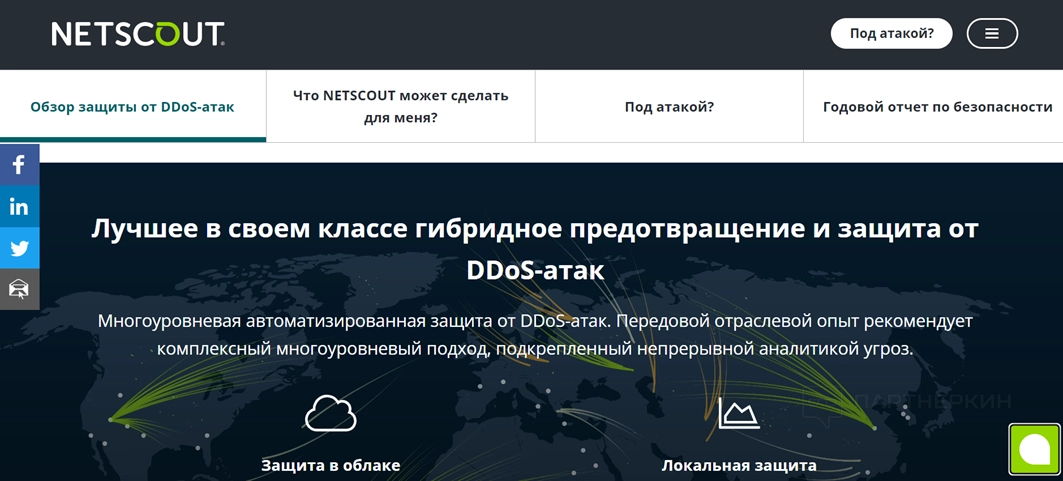This screenshot has width=1063, height=481.
Task: Open the green chat widget
Action: [1035, 448]
